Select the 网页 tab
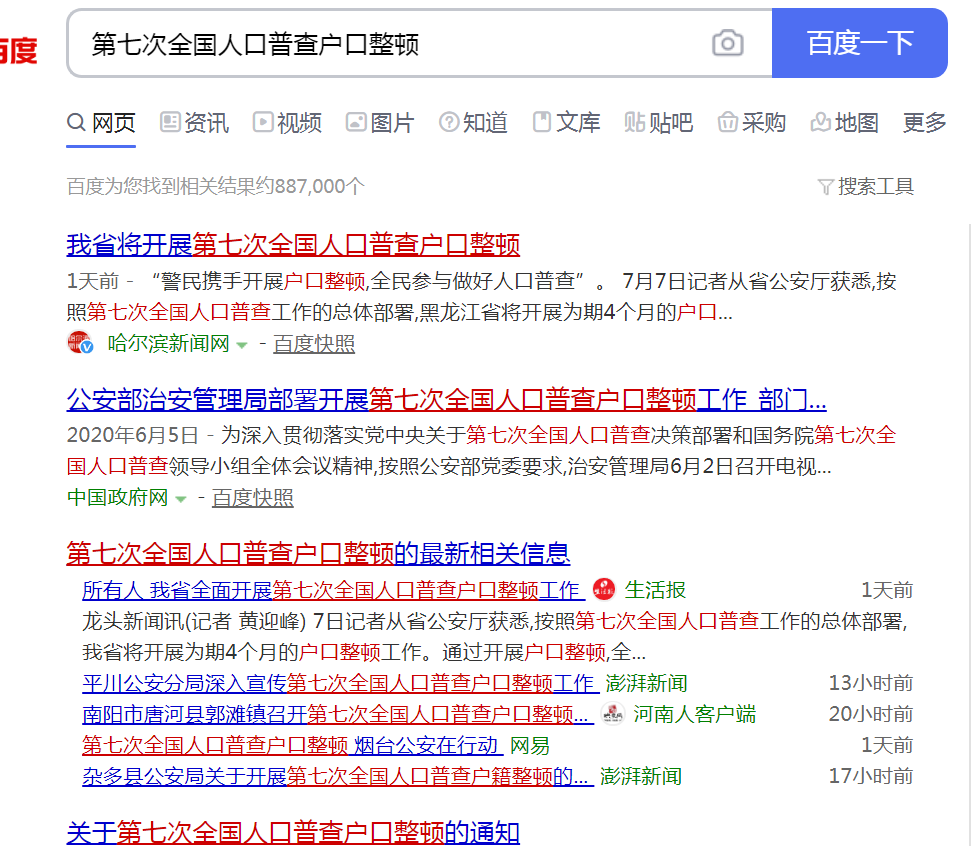This screenshot has height=846, width=974. [x=101, y=122]
